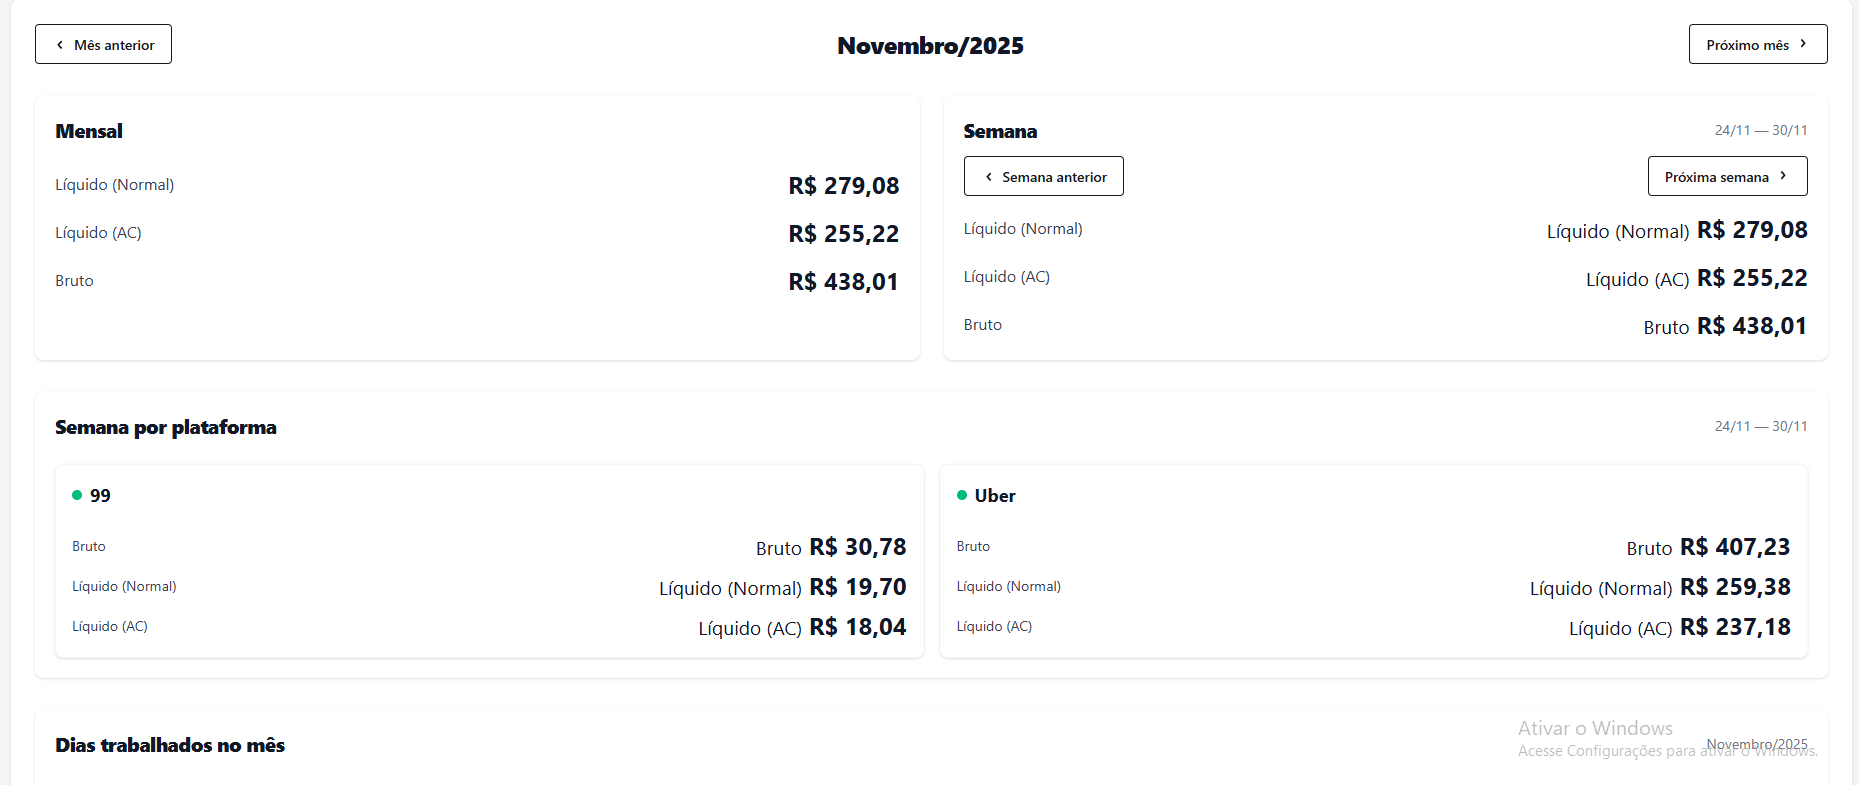The height and width of the screenshot is (785, 1859).
Task: Click the right chevron in Próximo mês
Action: (x=1803, y=44)
